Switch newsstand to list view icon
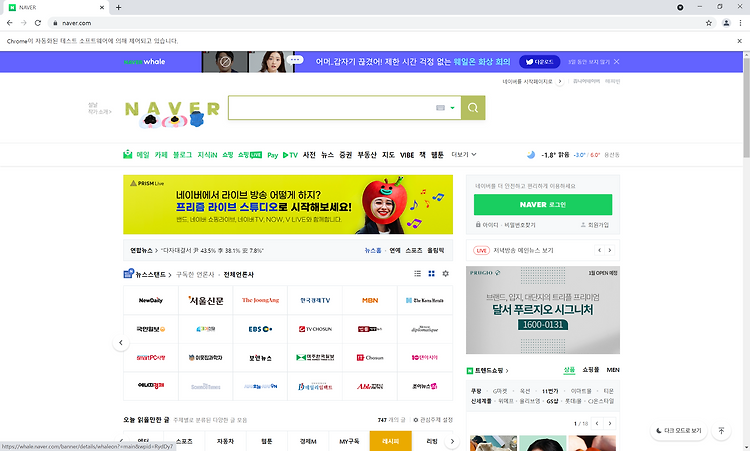Image resolution: width=750 pixels, height=451 pixels. click(418, 274)
